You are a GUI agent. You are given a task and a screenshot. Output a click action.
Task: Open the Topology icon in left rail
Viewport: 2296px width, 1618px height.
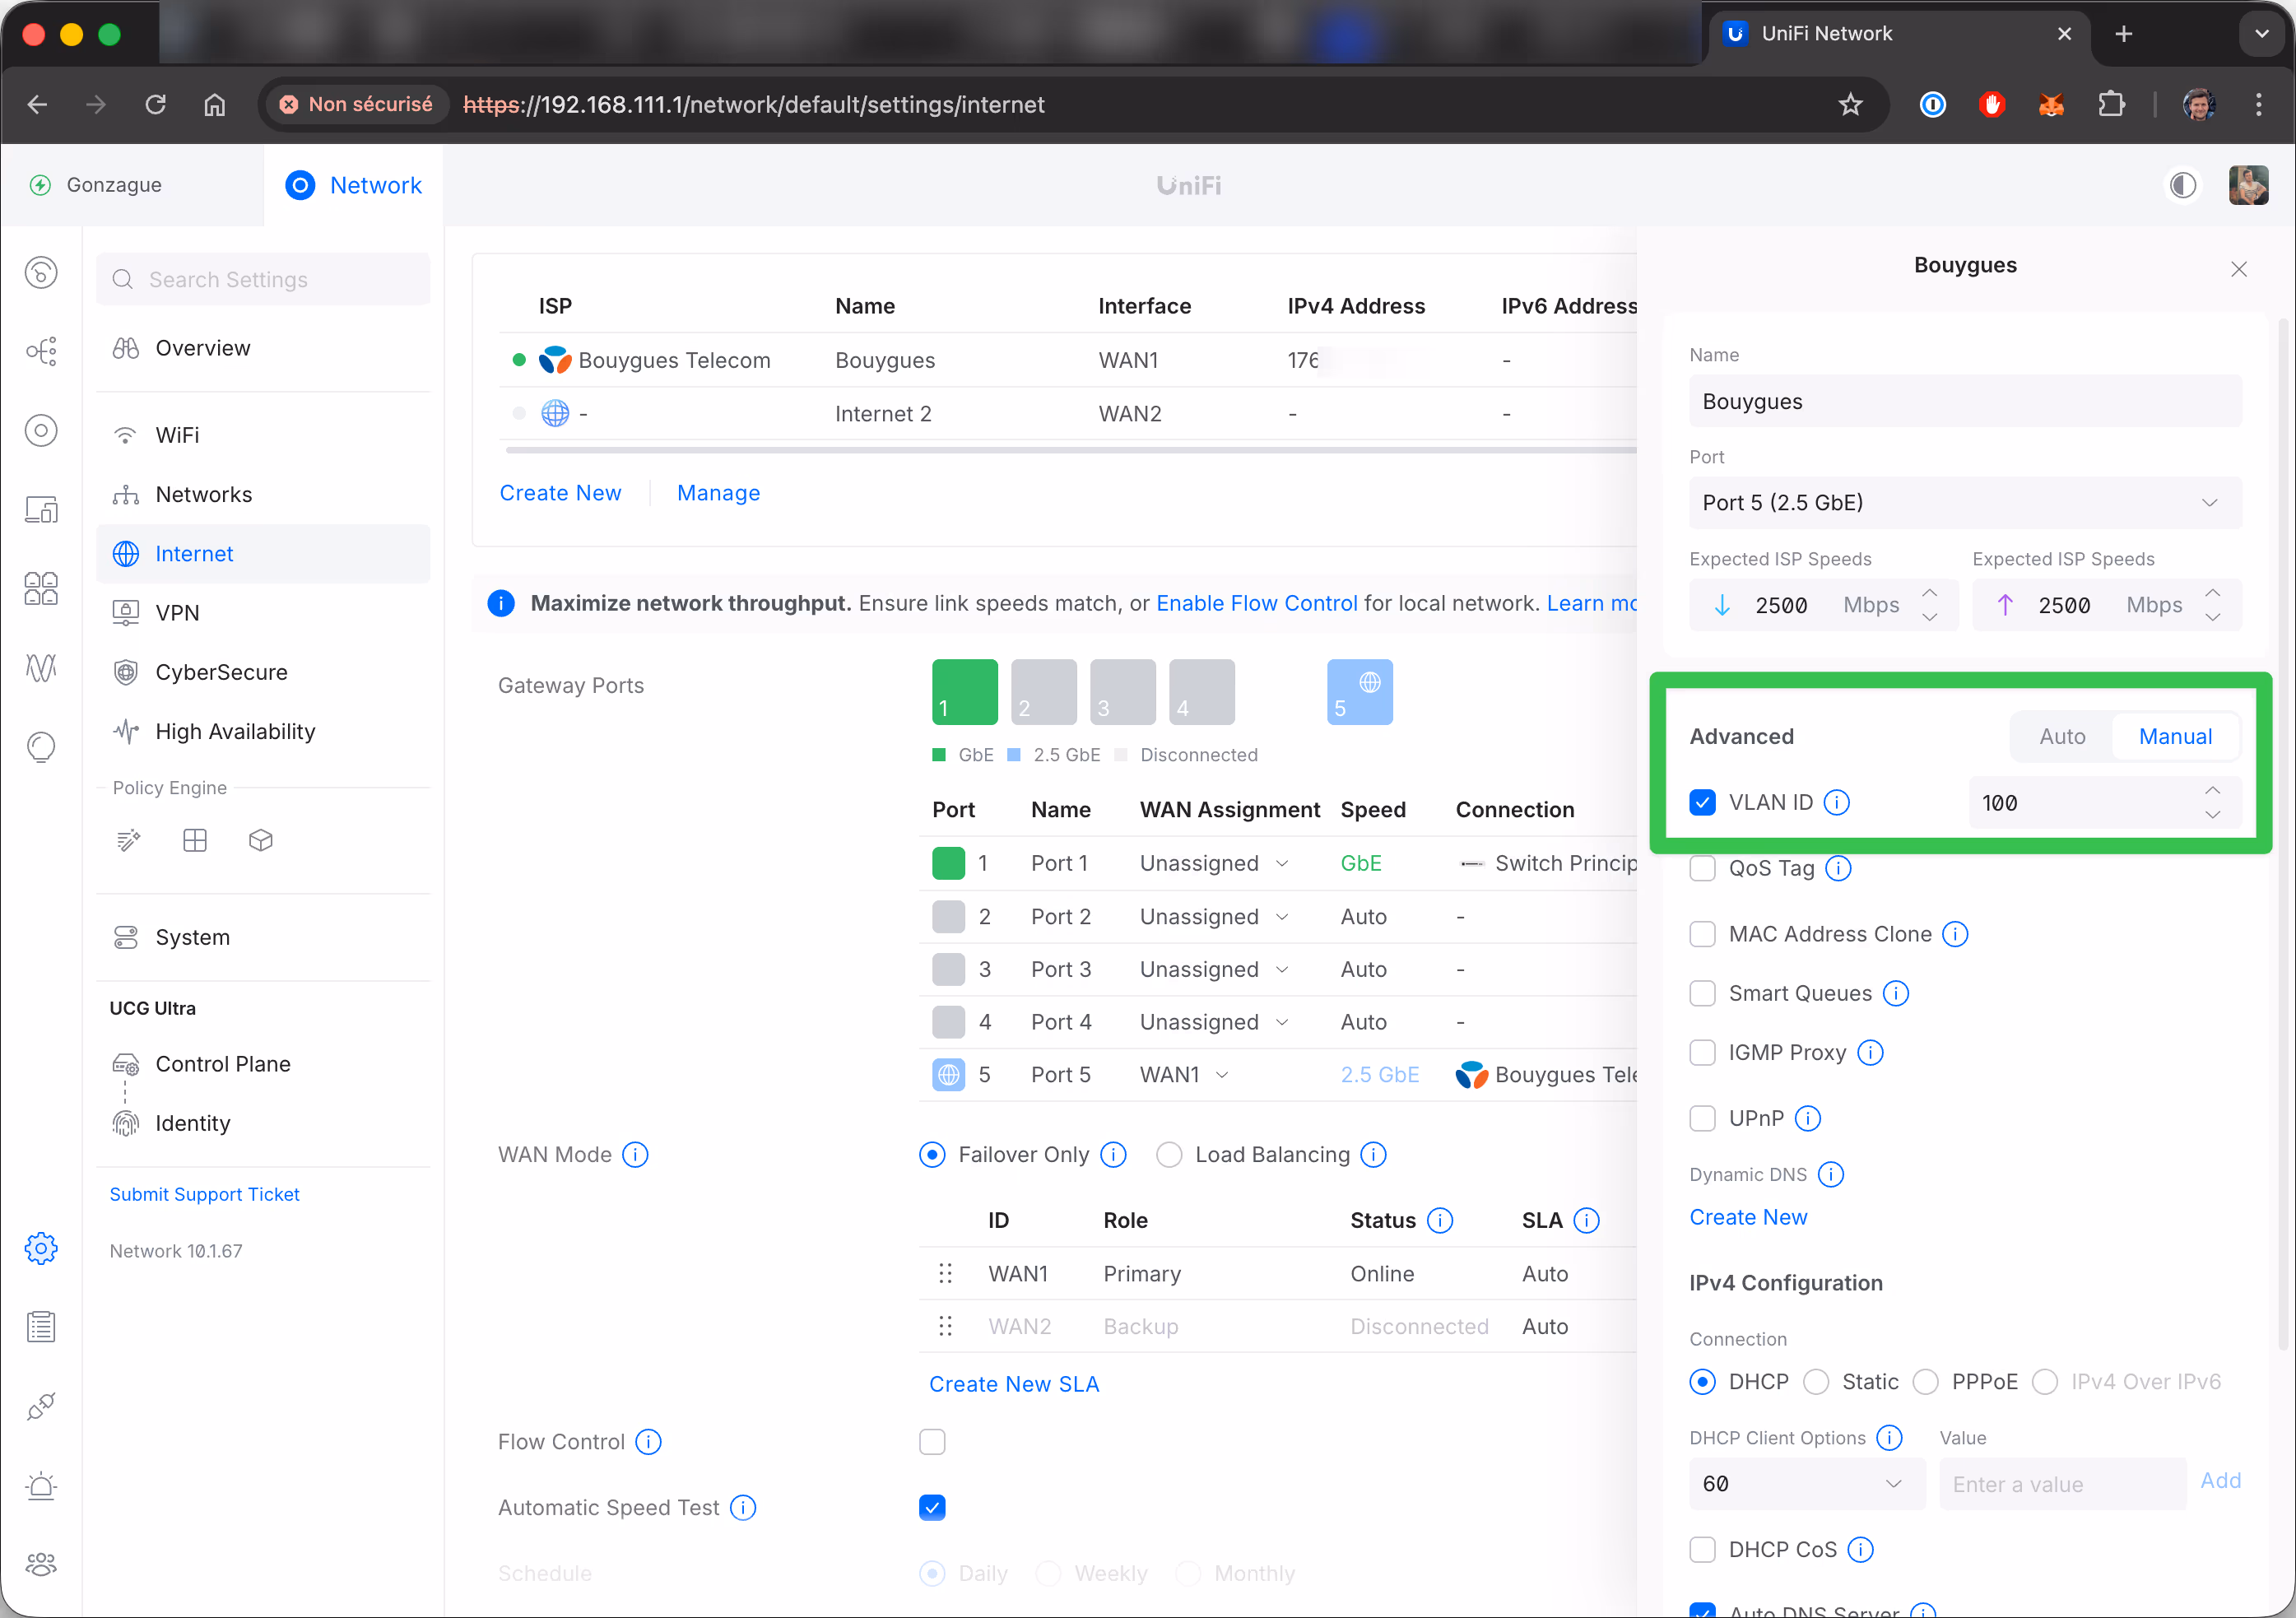(x=41, y=351)
